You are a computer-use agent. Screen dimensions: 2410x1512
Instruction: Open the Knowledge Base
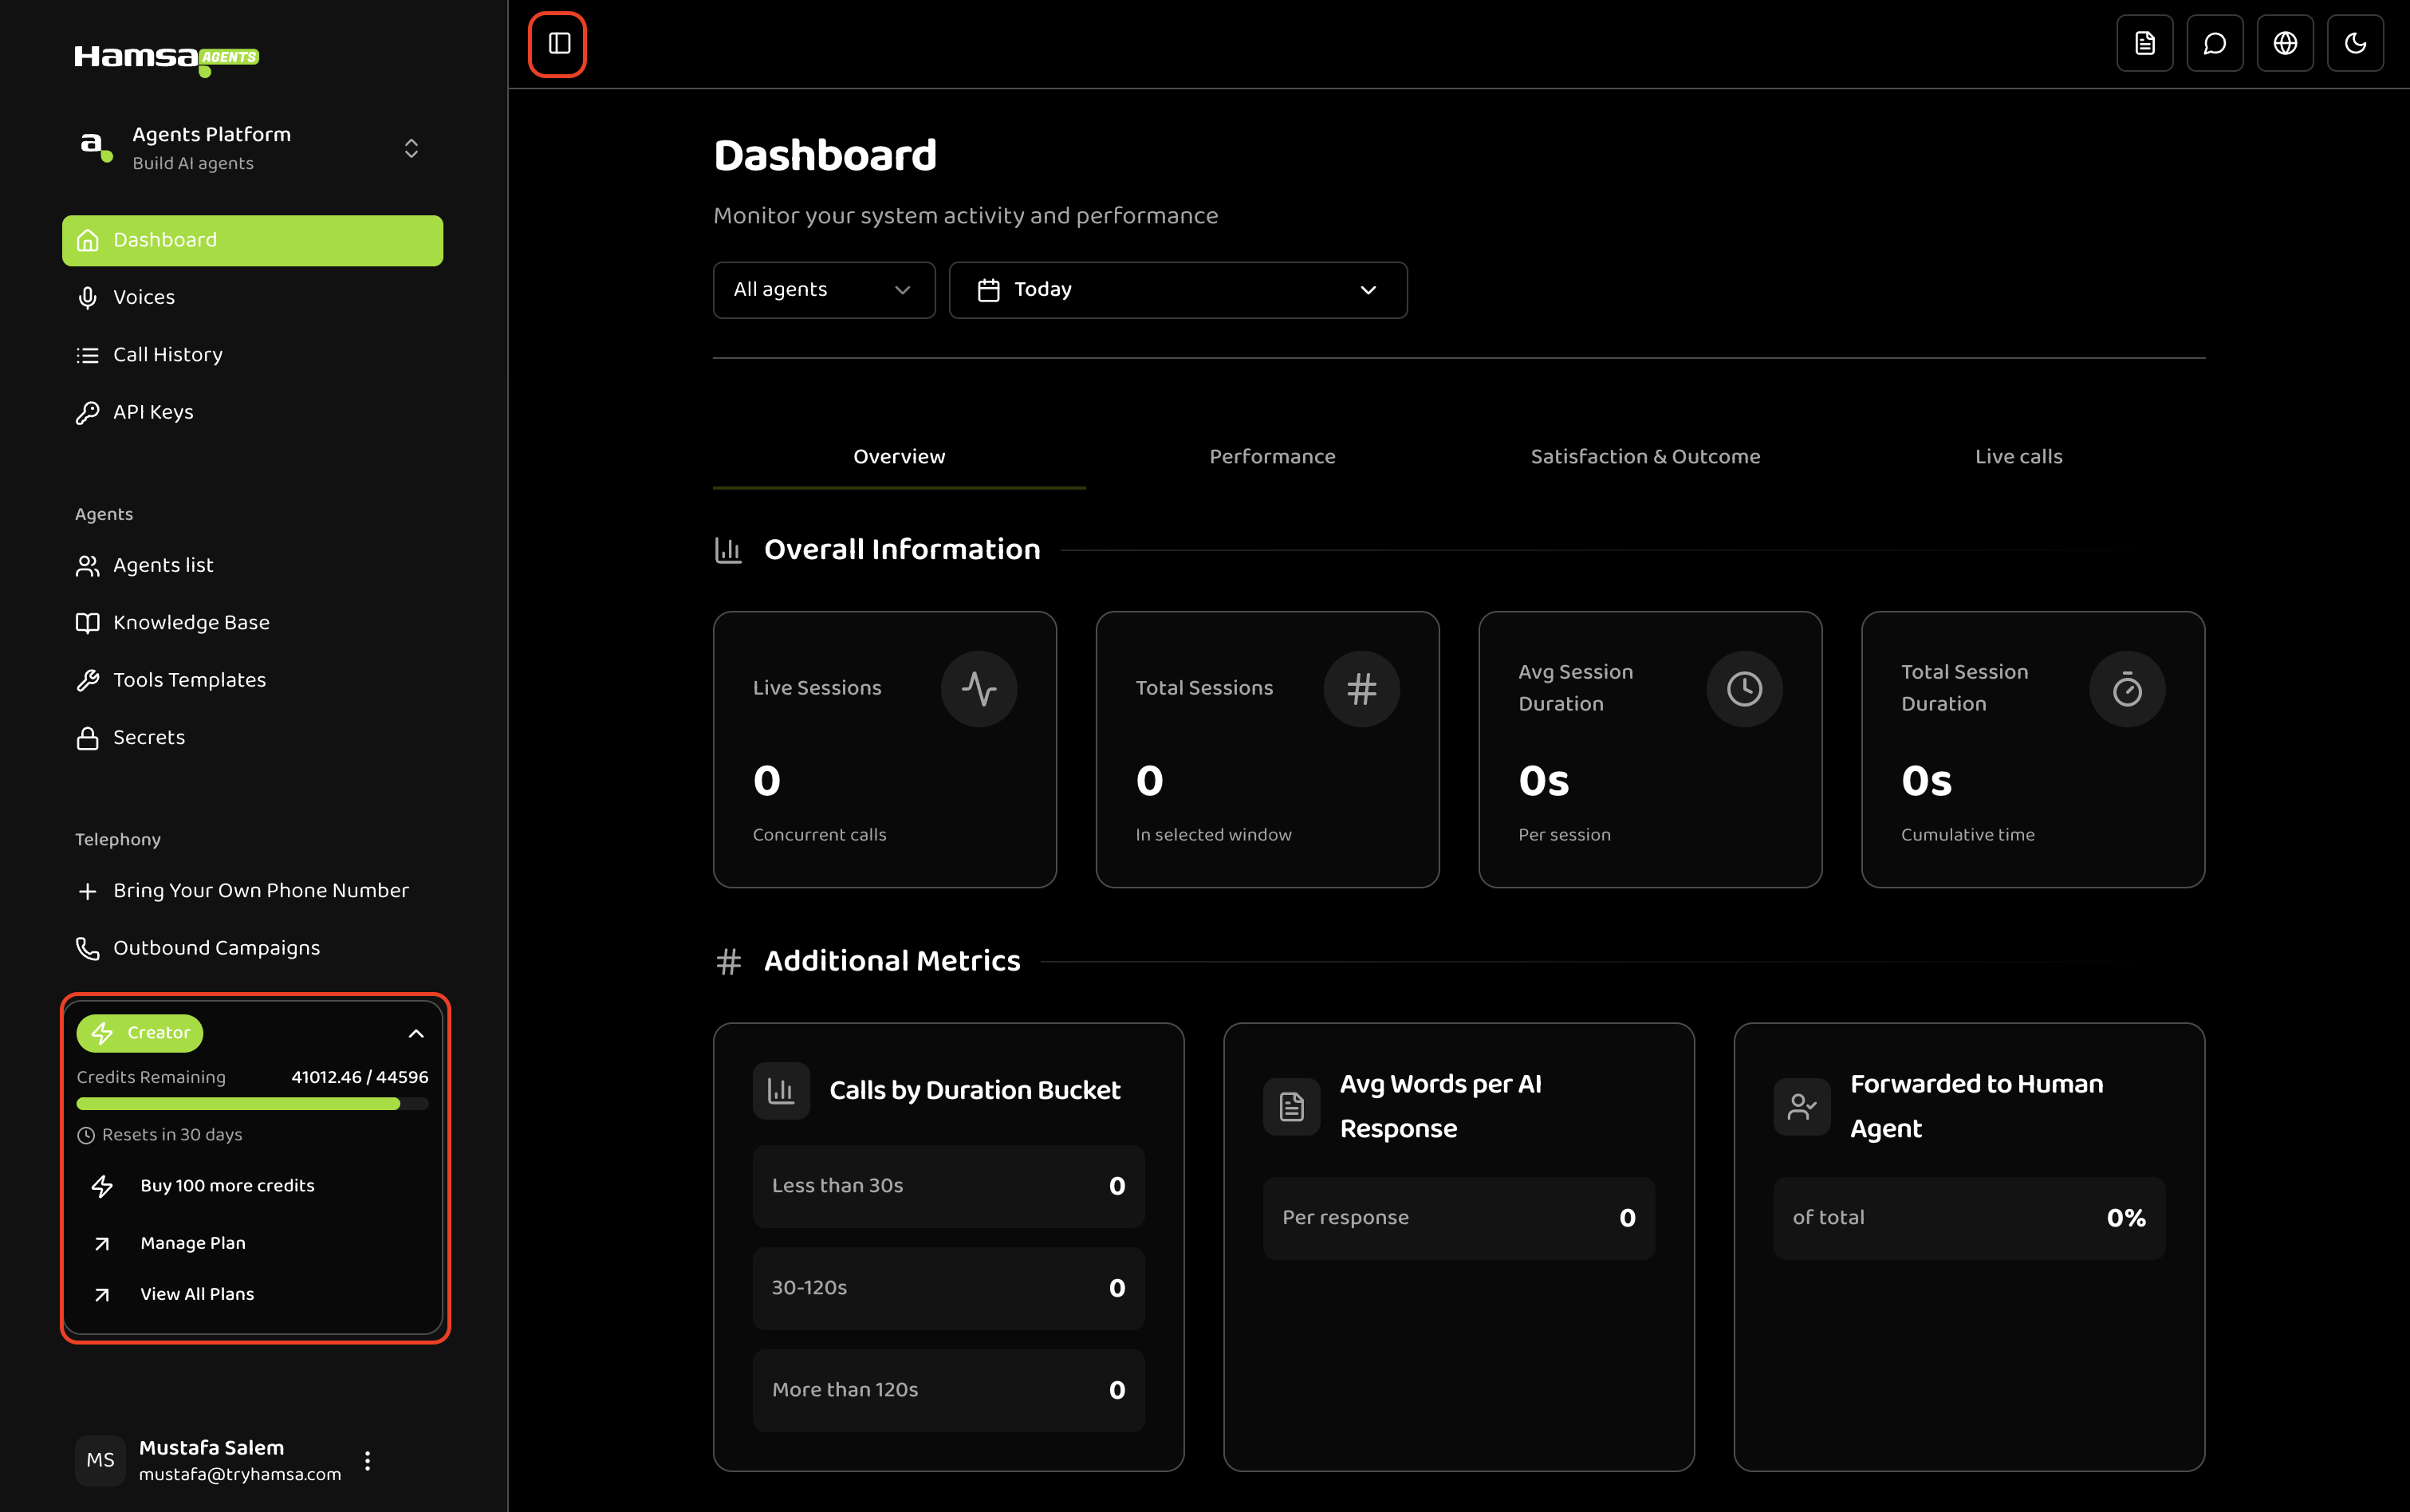(x=190, y=622)
